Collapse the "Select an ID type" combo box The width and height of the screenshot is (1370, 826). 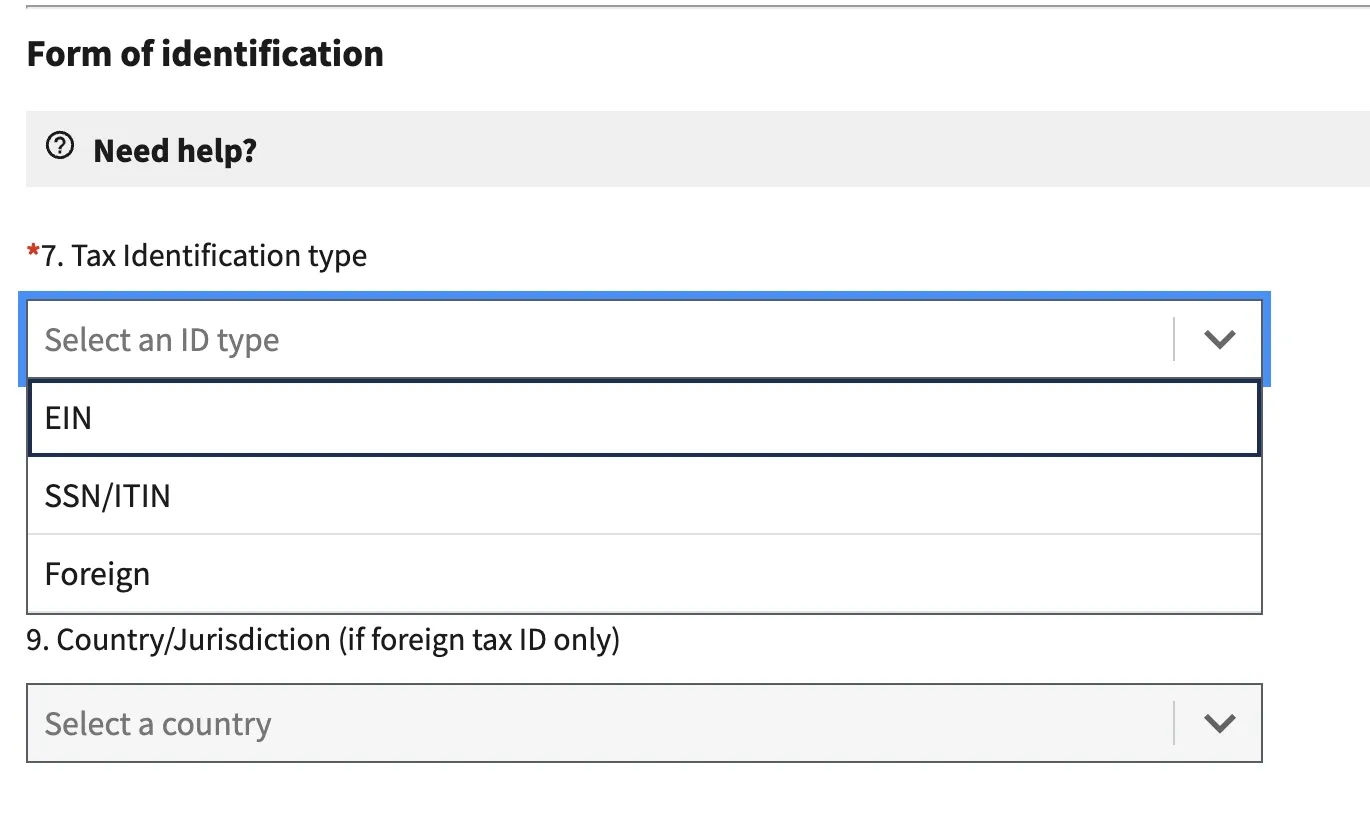click(644, 340)
